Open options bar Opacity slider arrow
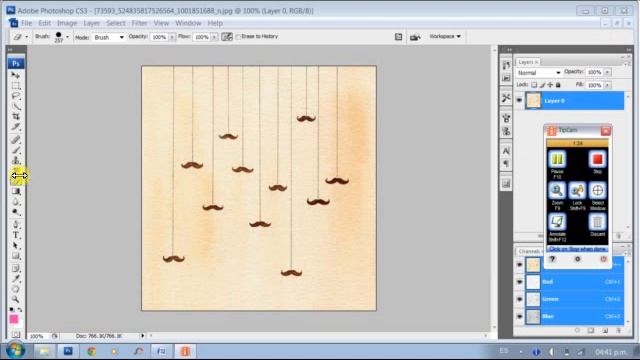 (x=172, y=37)
